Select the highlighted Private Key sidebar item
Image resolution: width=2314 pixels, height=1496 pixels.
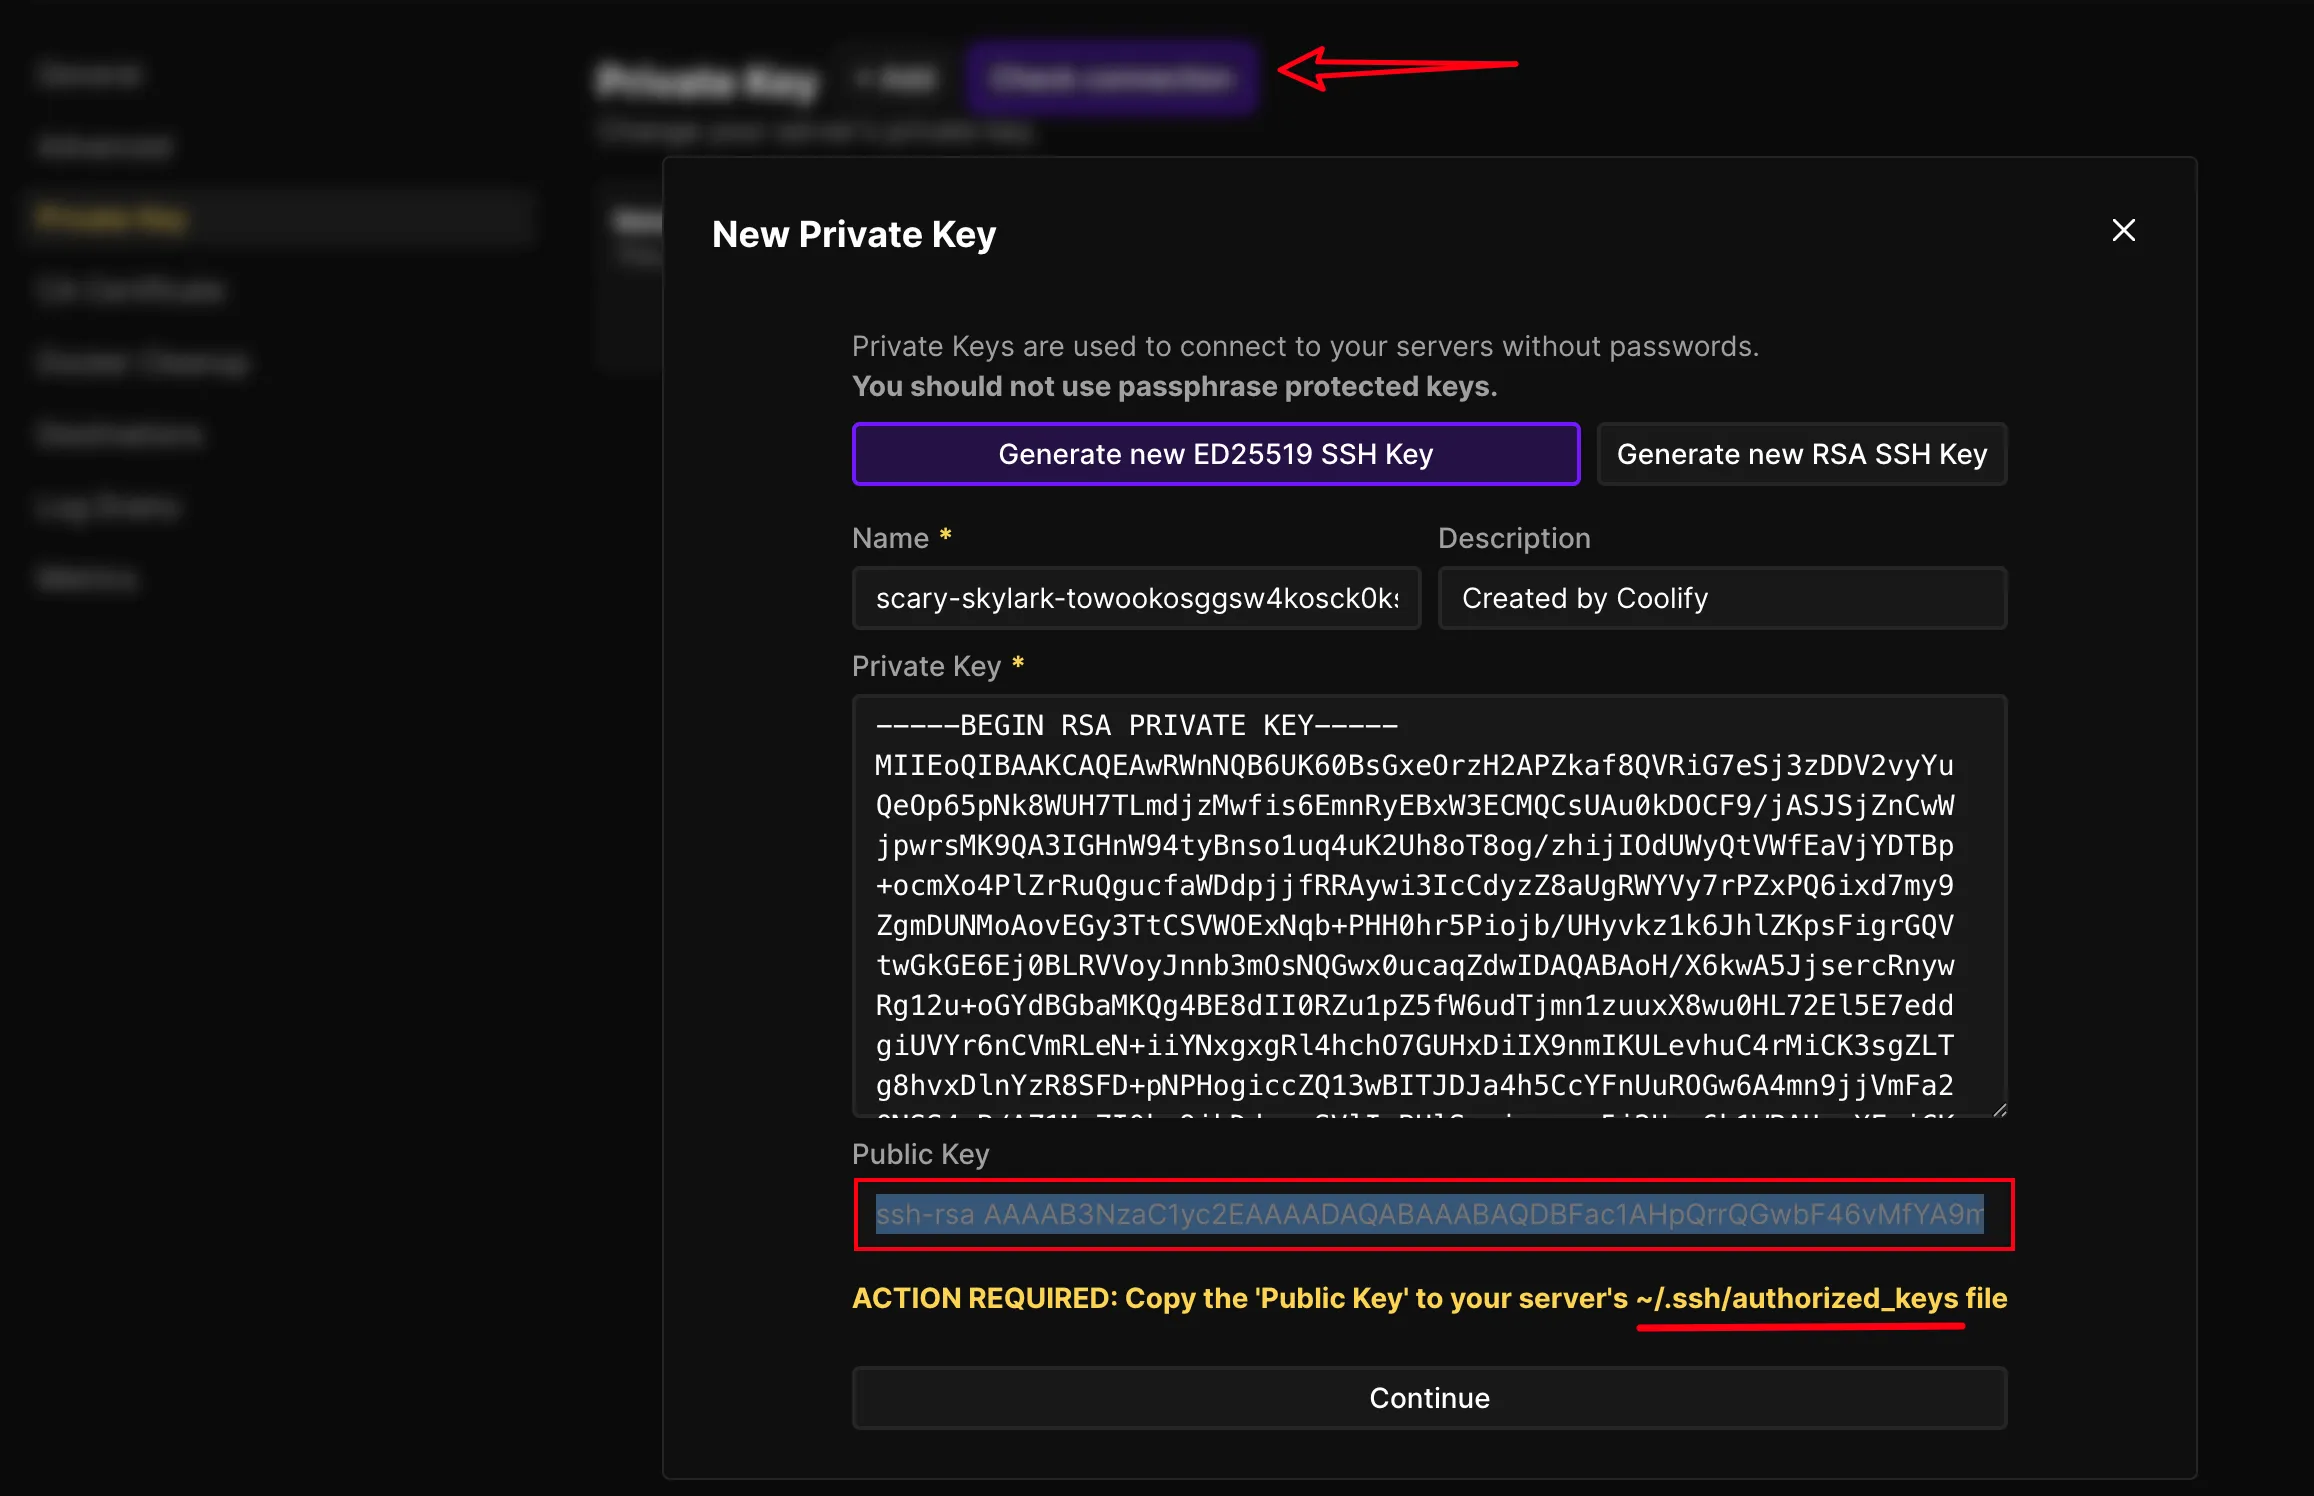tap(112, 218)
